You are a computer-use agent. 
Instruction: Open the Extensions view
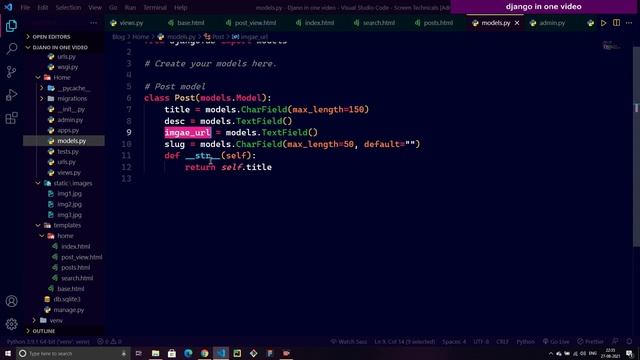[x=11, y=118]
